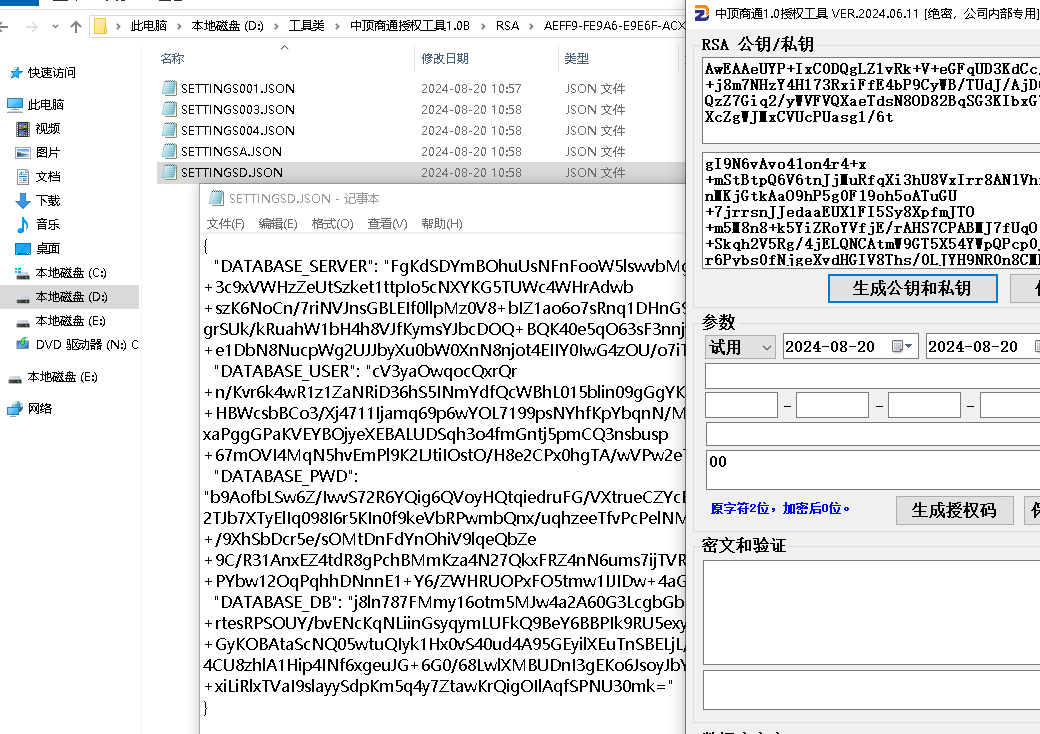This screenshot has width=1040, height=734.
Task: Open 下载 folder in the sidebar
Action: pyautogui.click(x=48, y=200)
